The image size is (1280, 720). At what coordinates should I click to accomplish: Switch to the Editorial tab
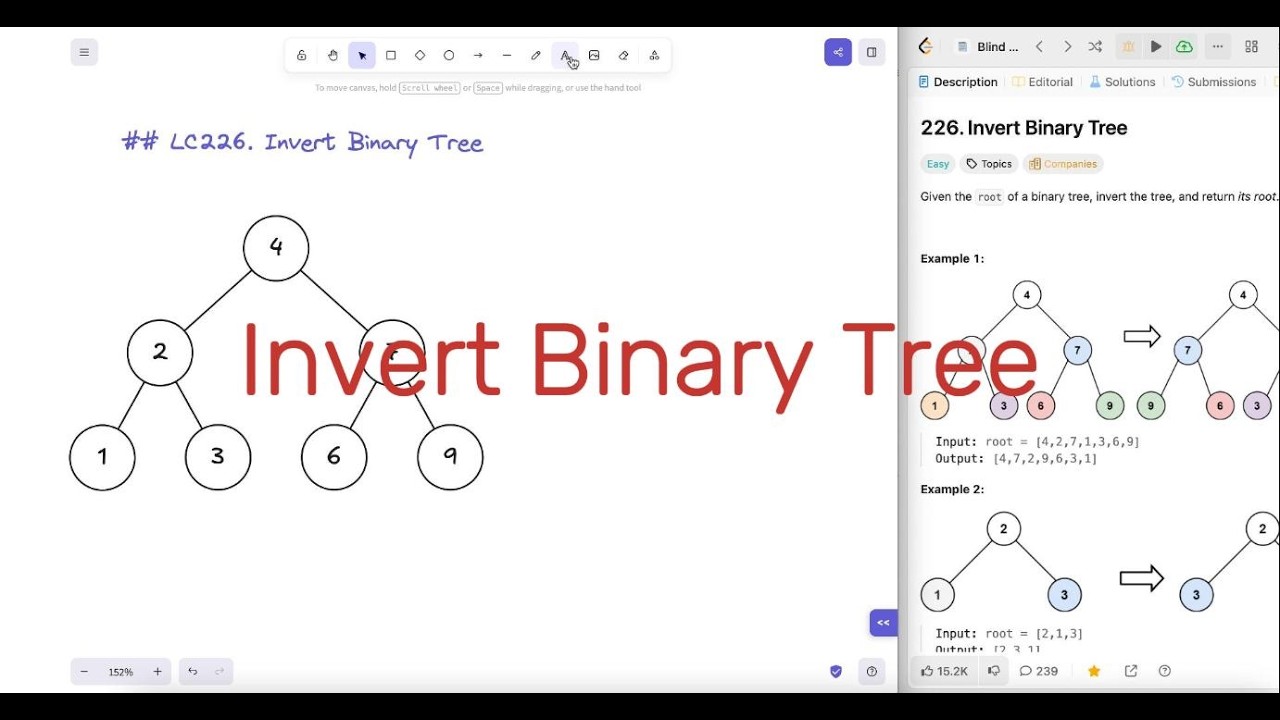pos(1042,82)
